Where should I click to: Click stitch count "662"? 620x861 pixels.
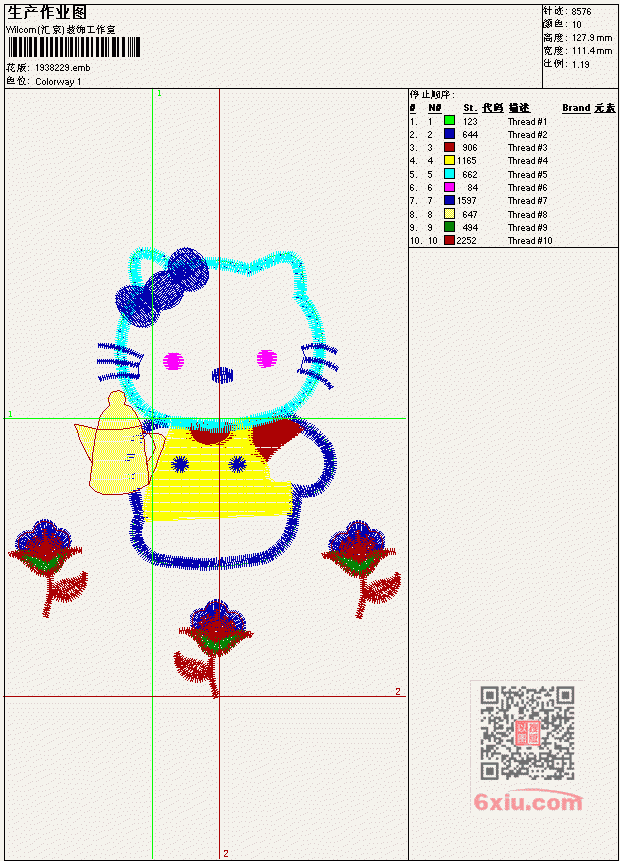(x=470, y=175)
